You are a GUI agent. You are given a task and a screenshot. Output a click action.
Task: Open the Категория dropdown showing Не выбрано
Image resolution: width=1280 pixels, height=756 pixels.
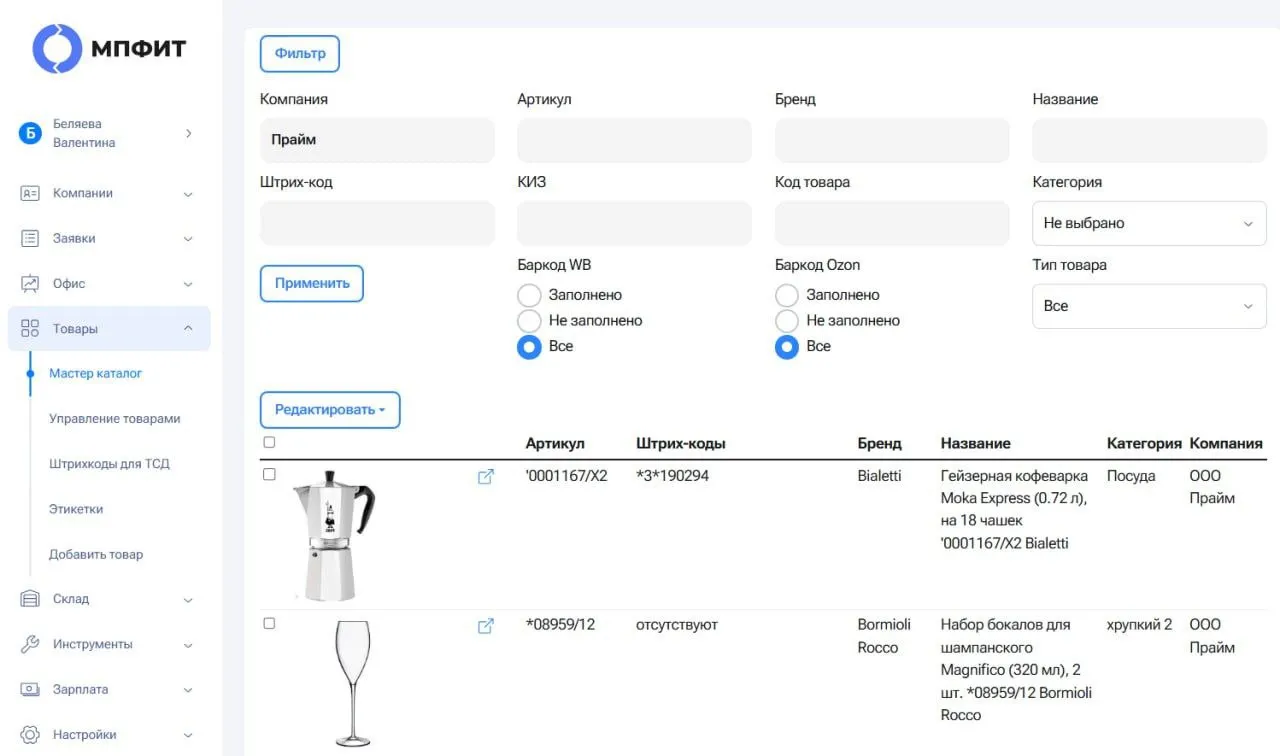(x=1149, y=223)
